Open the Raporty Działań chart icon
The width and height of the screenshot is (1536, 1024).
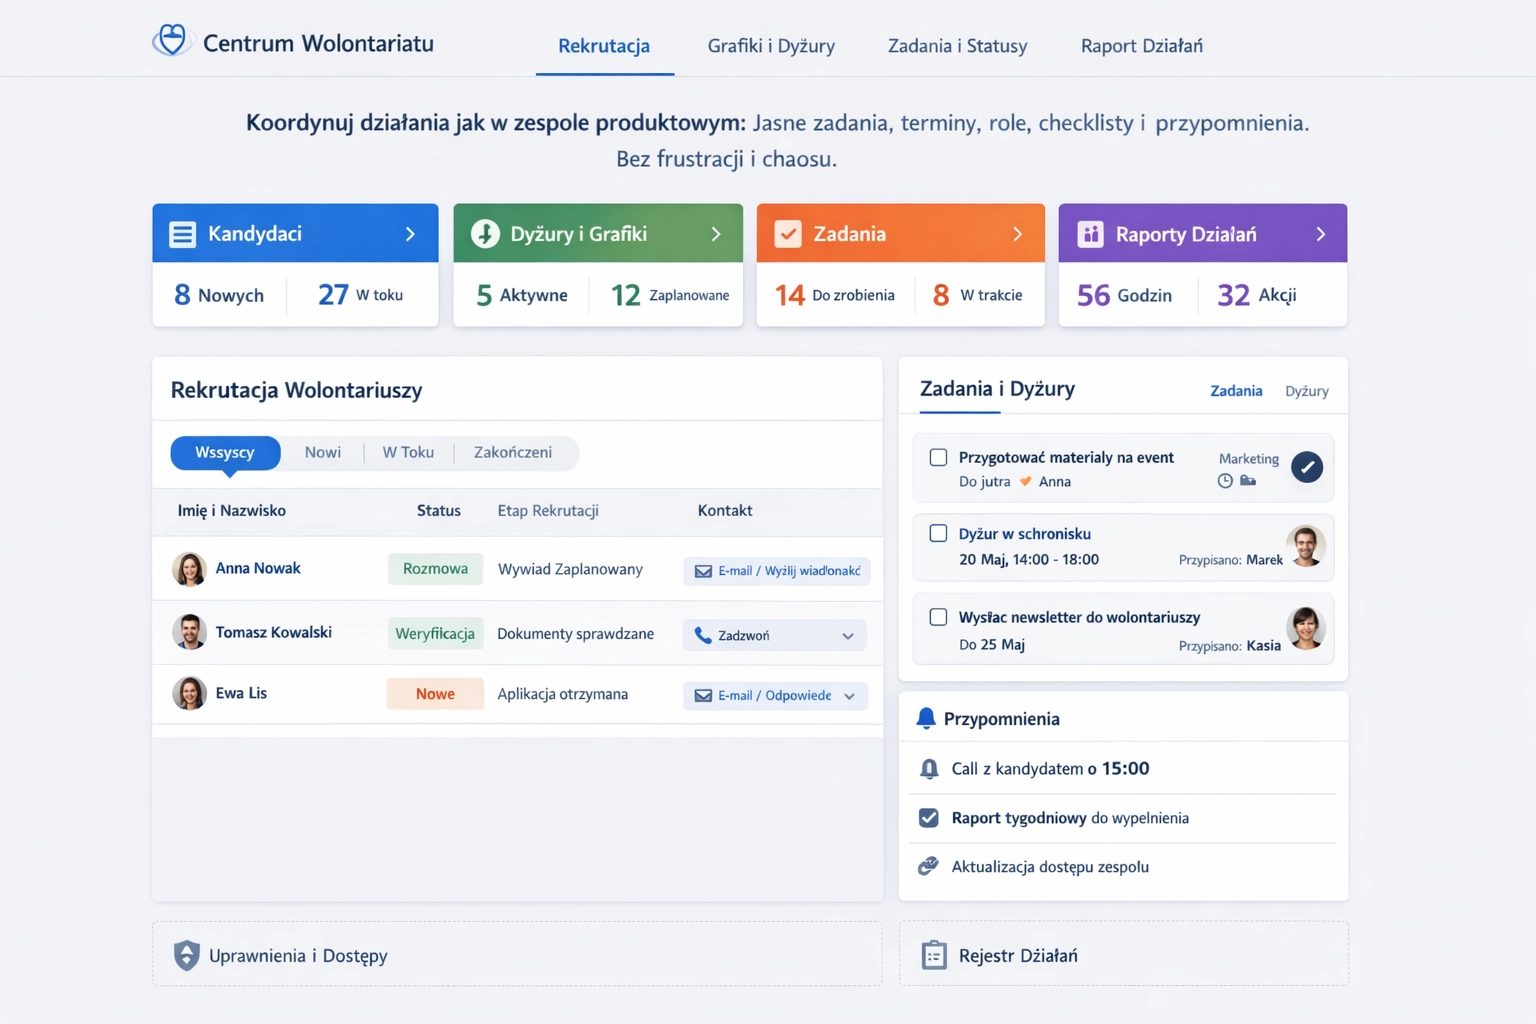point(1090,233)
